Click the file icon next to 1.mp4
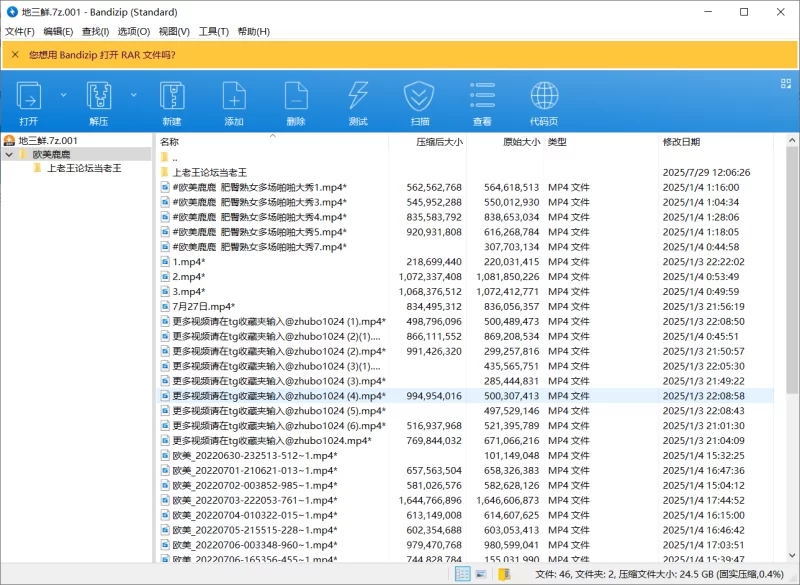This screenshot has width=800, height=585. coord(165,262)
